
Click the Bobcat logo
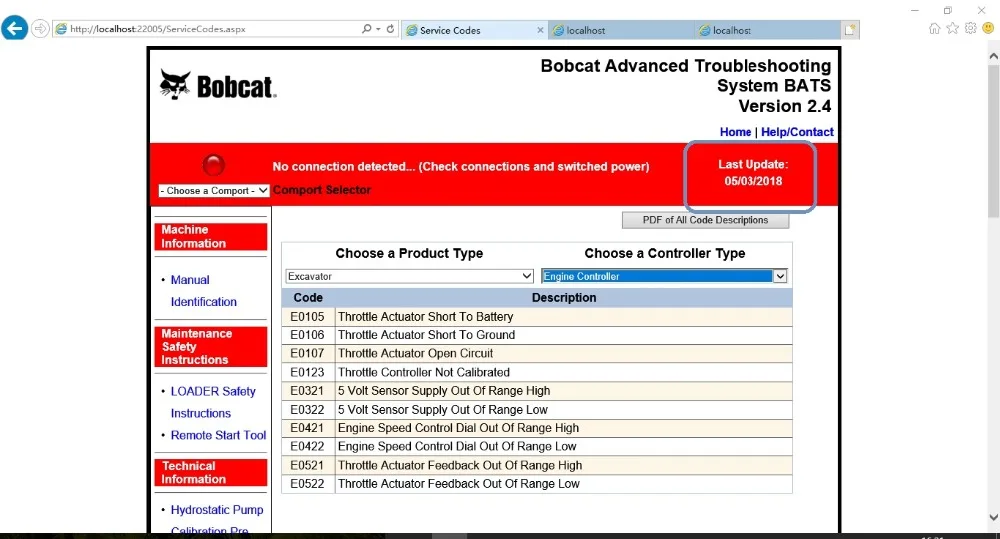click(217, 85)
